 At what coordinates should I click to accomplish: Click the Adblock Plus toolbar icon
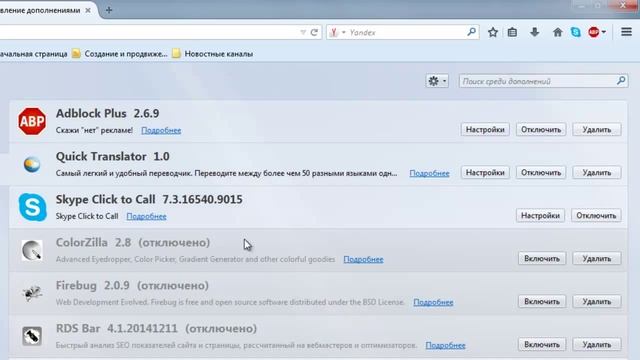coord(593,32)
